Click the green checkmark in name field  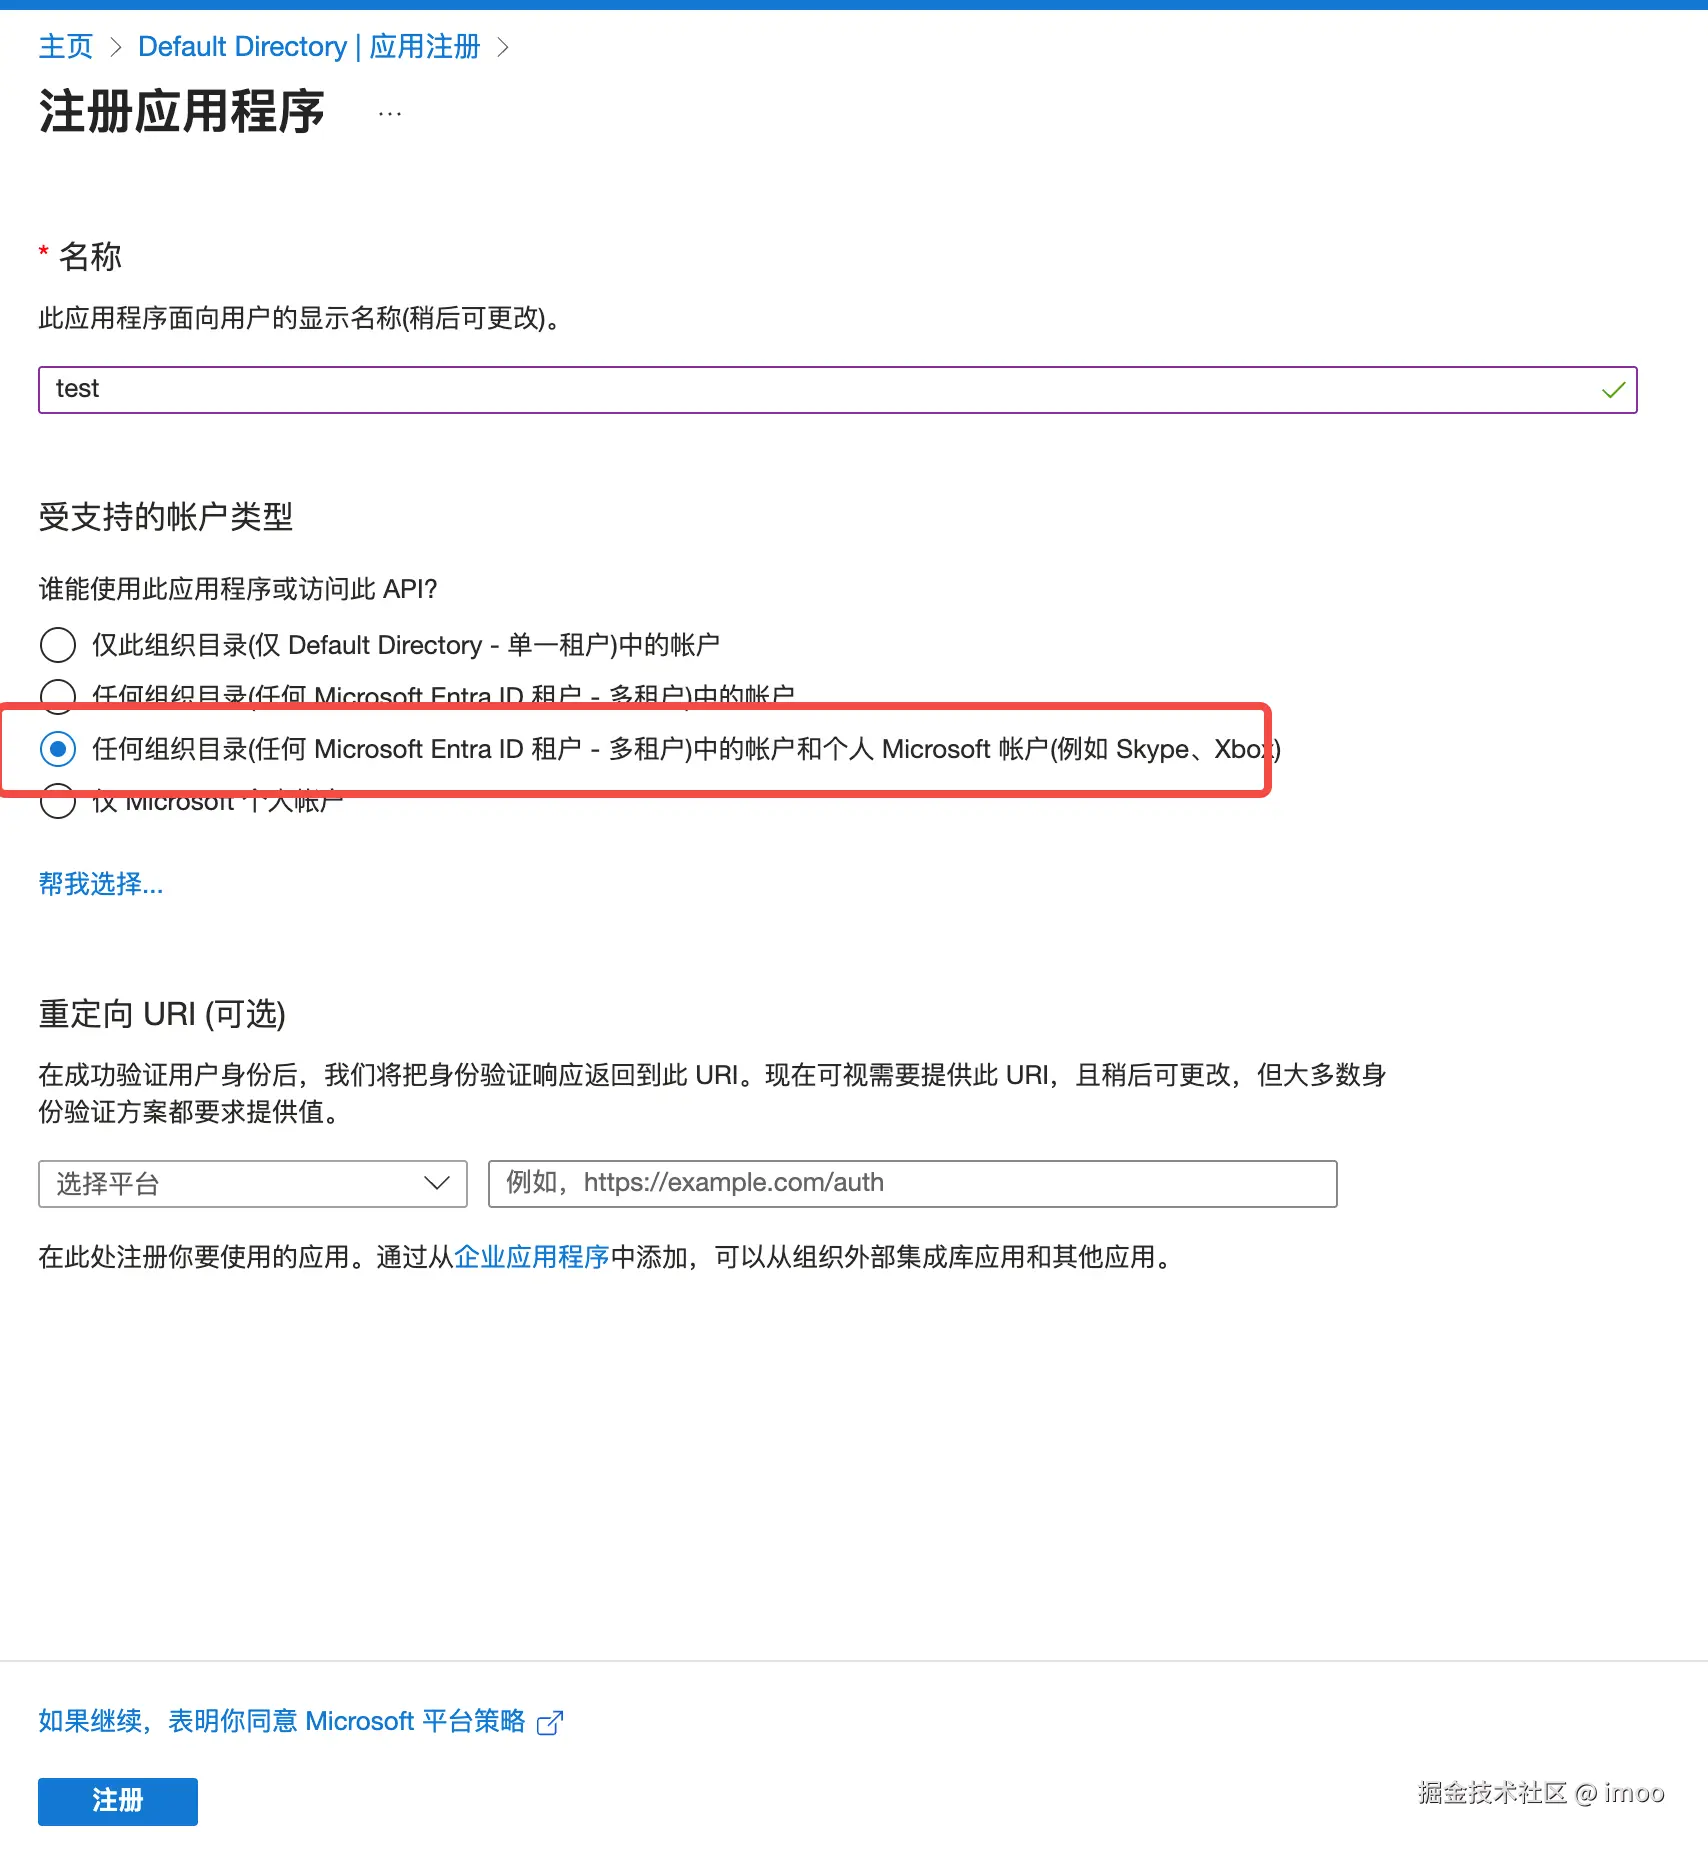[1612, 390]
